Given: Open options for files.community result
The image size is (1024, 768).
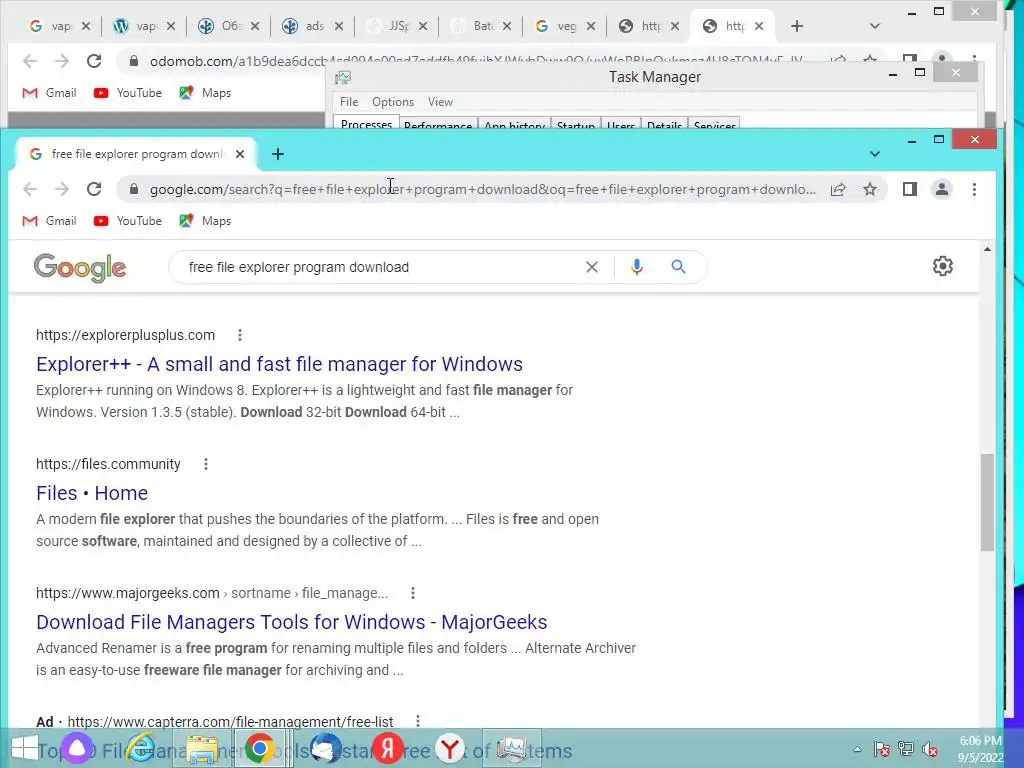Looking at the screenshot, I should click(x=206, y=464).
